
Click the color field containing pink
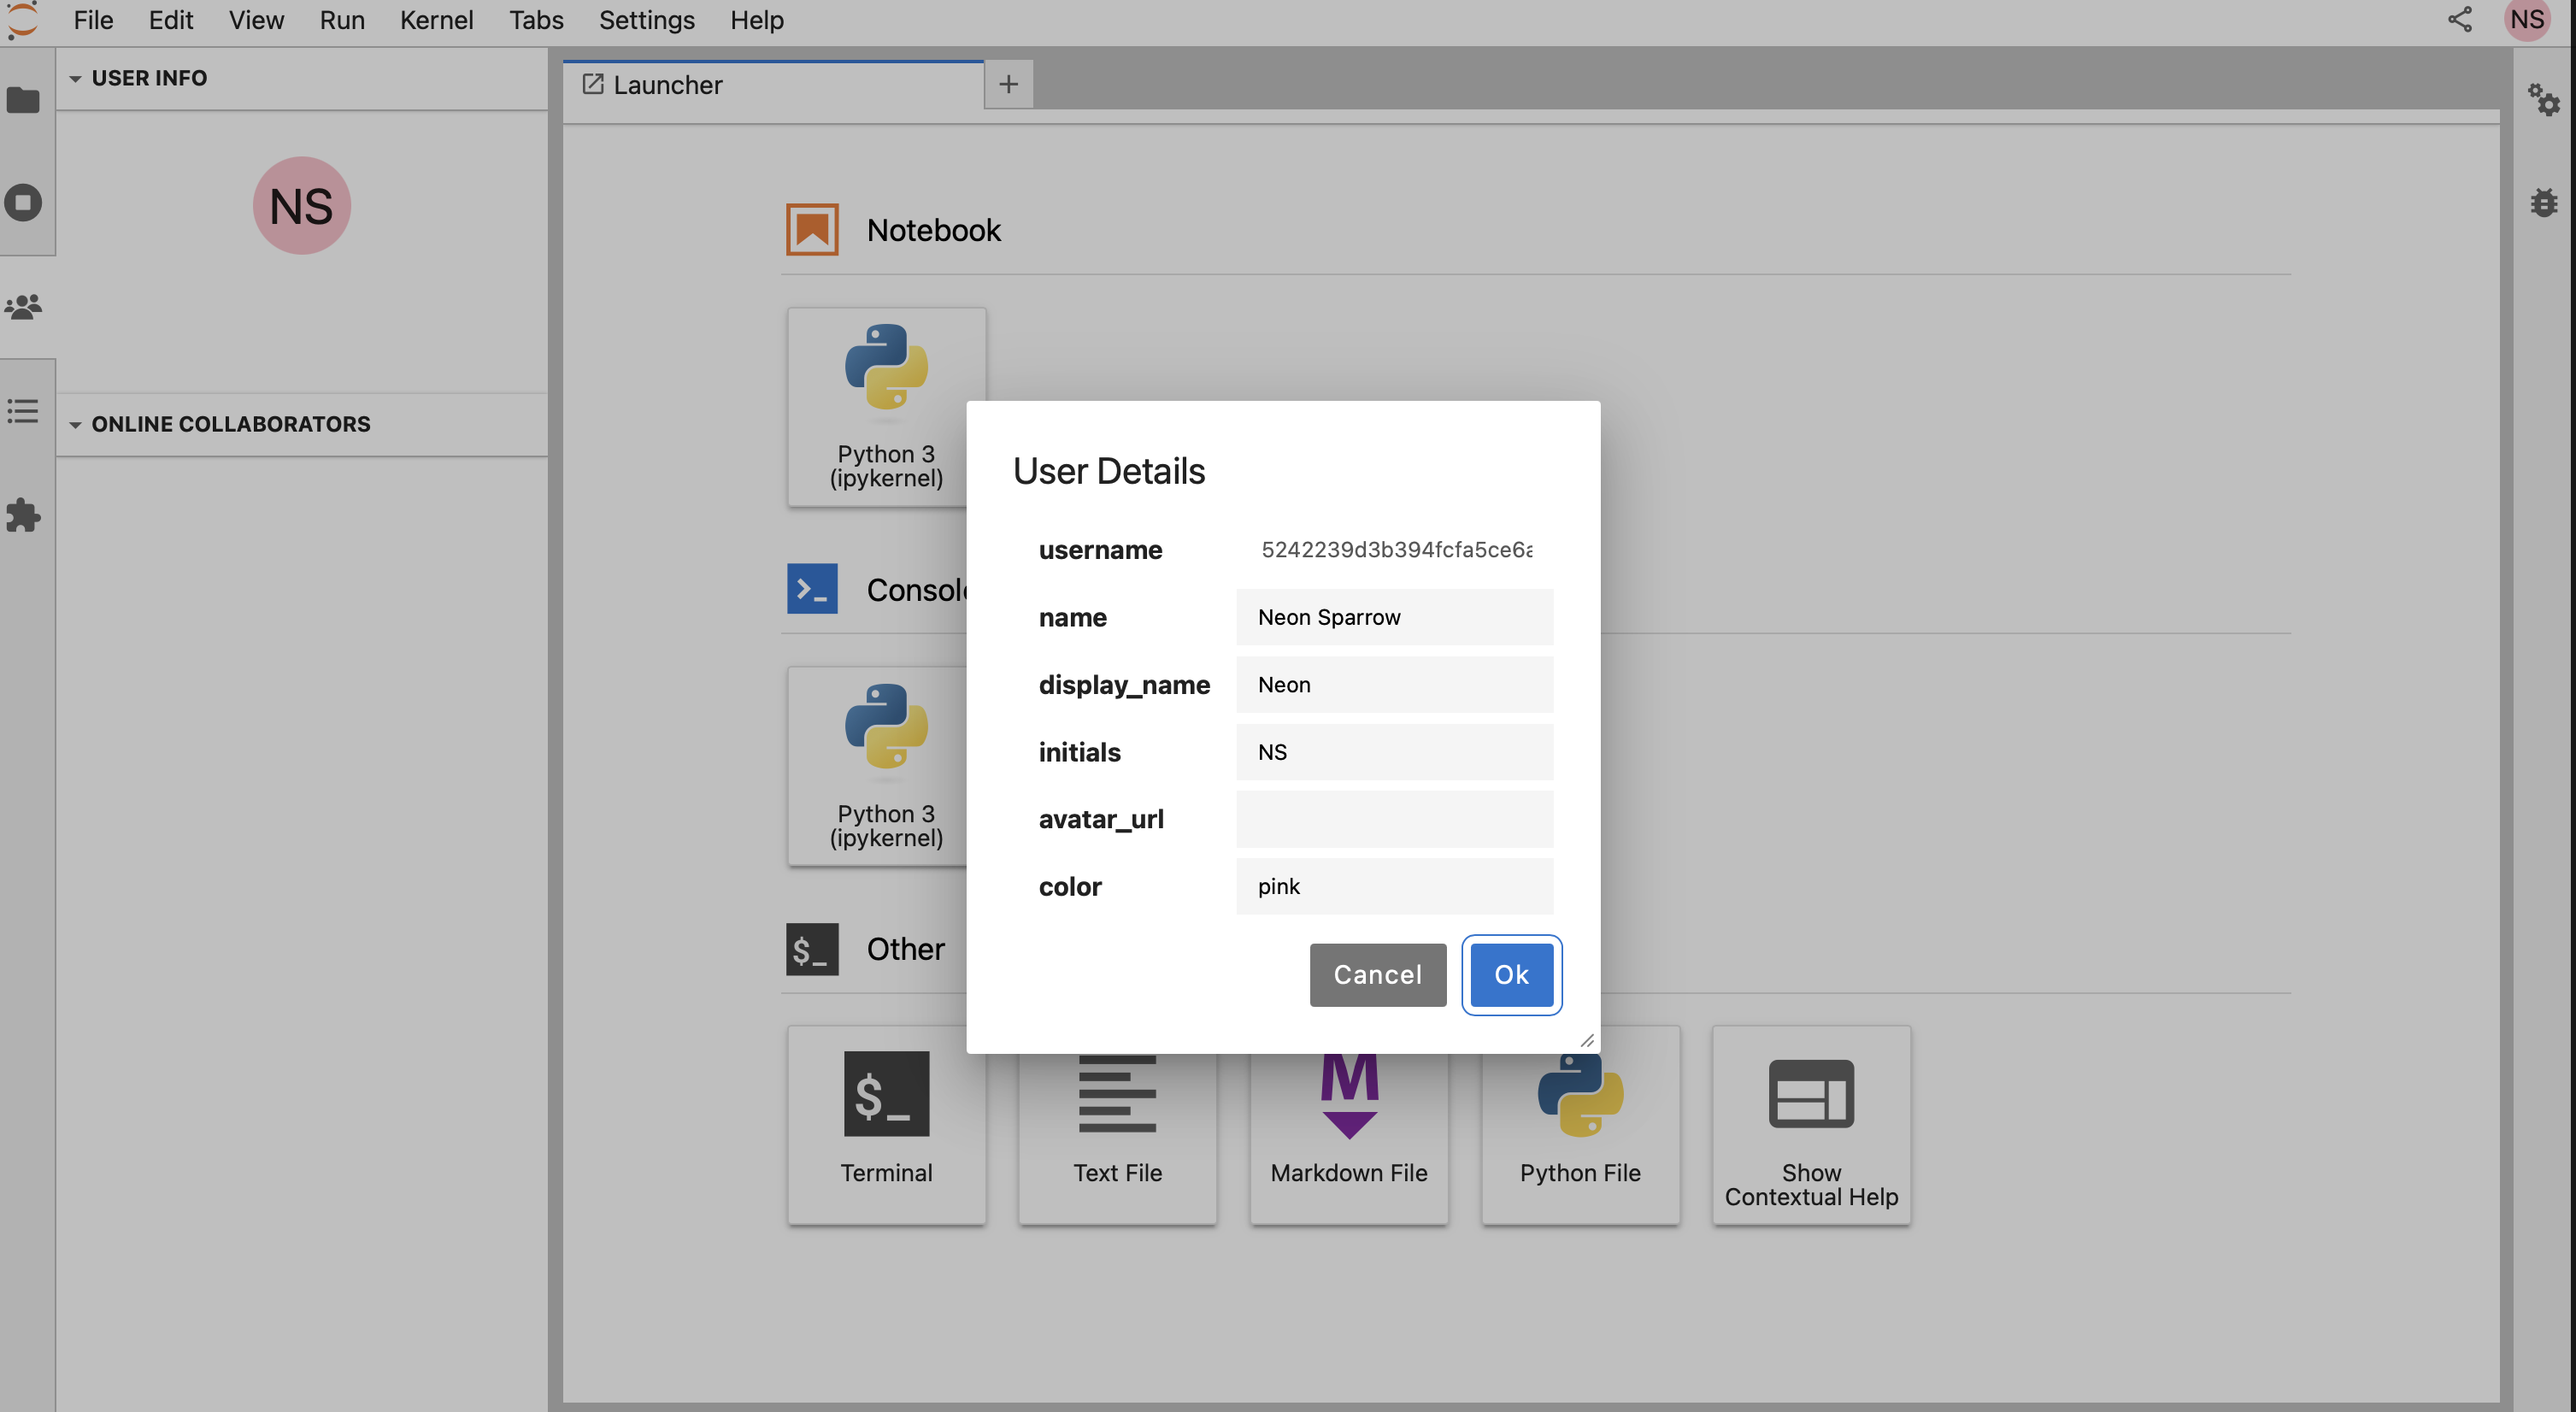[x=1394, y=886]
